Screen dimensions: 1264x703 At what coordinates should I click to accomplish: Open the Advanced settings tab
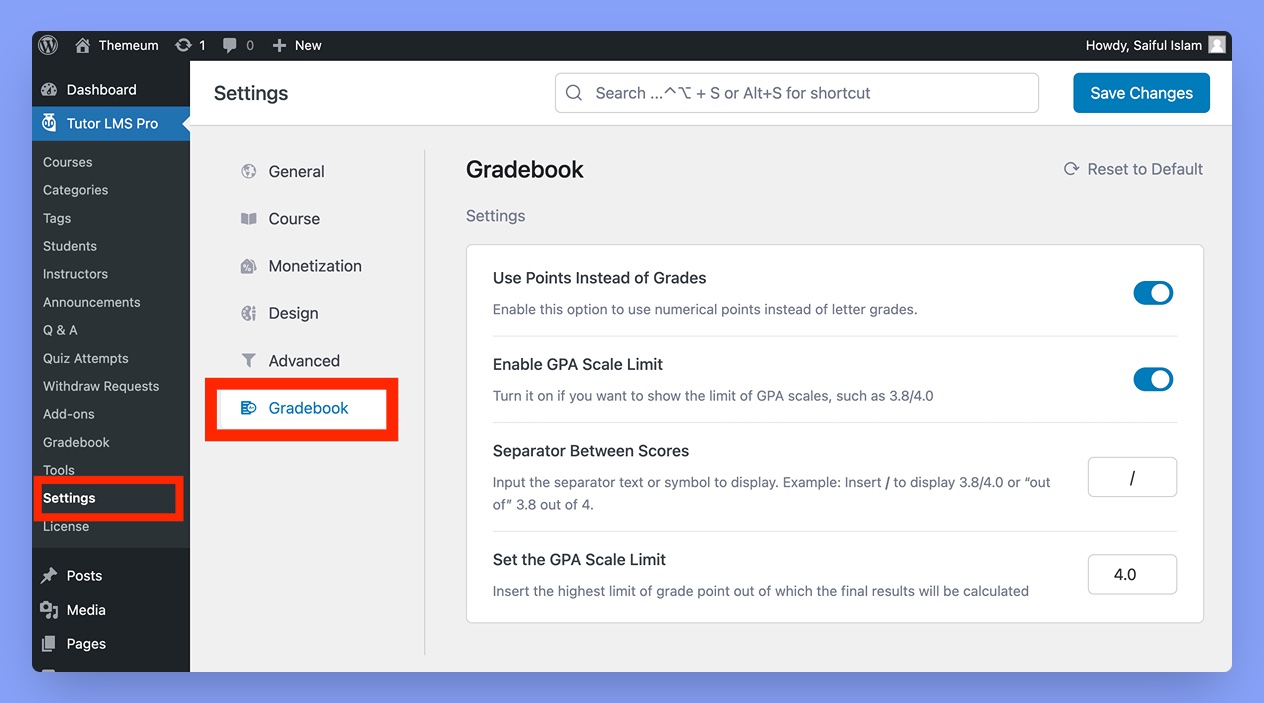pos(302,361)
